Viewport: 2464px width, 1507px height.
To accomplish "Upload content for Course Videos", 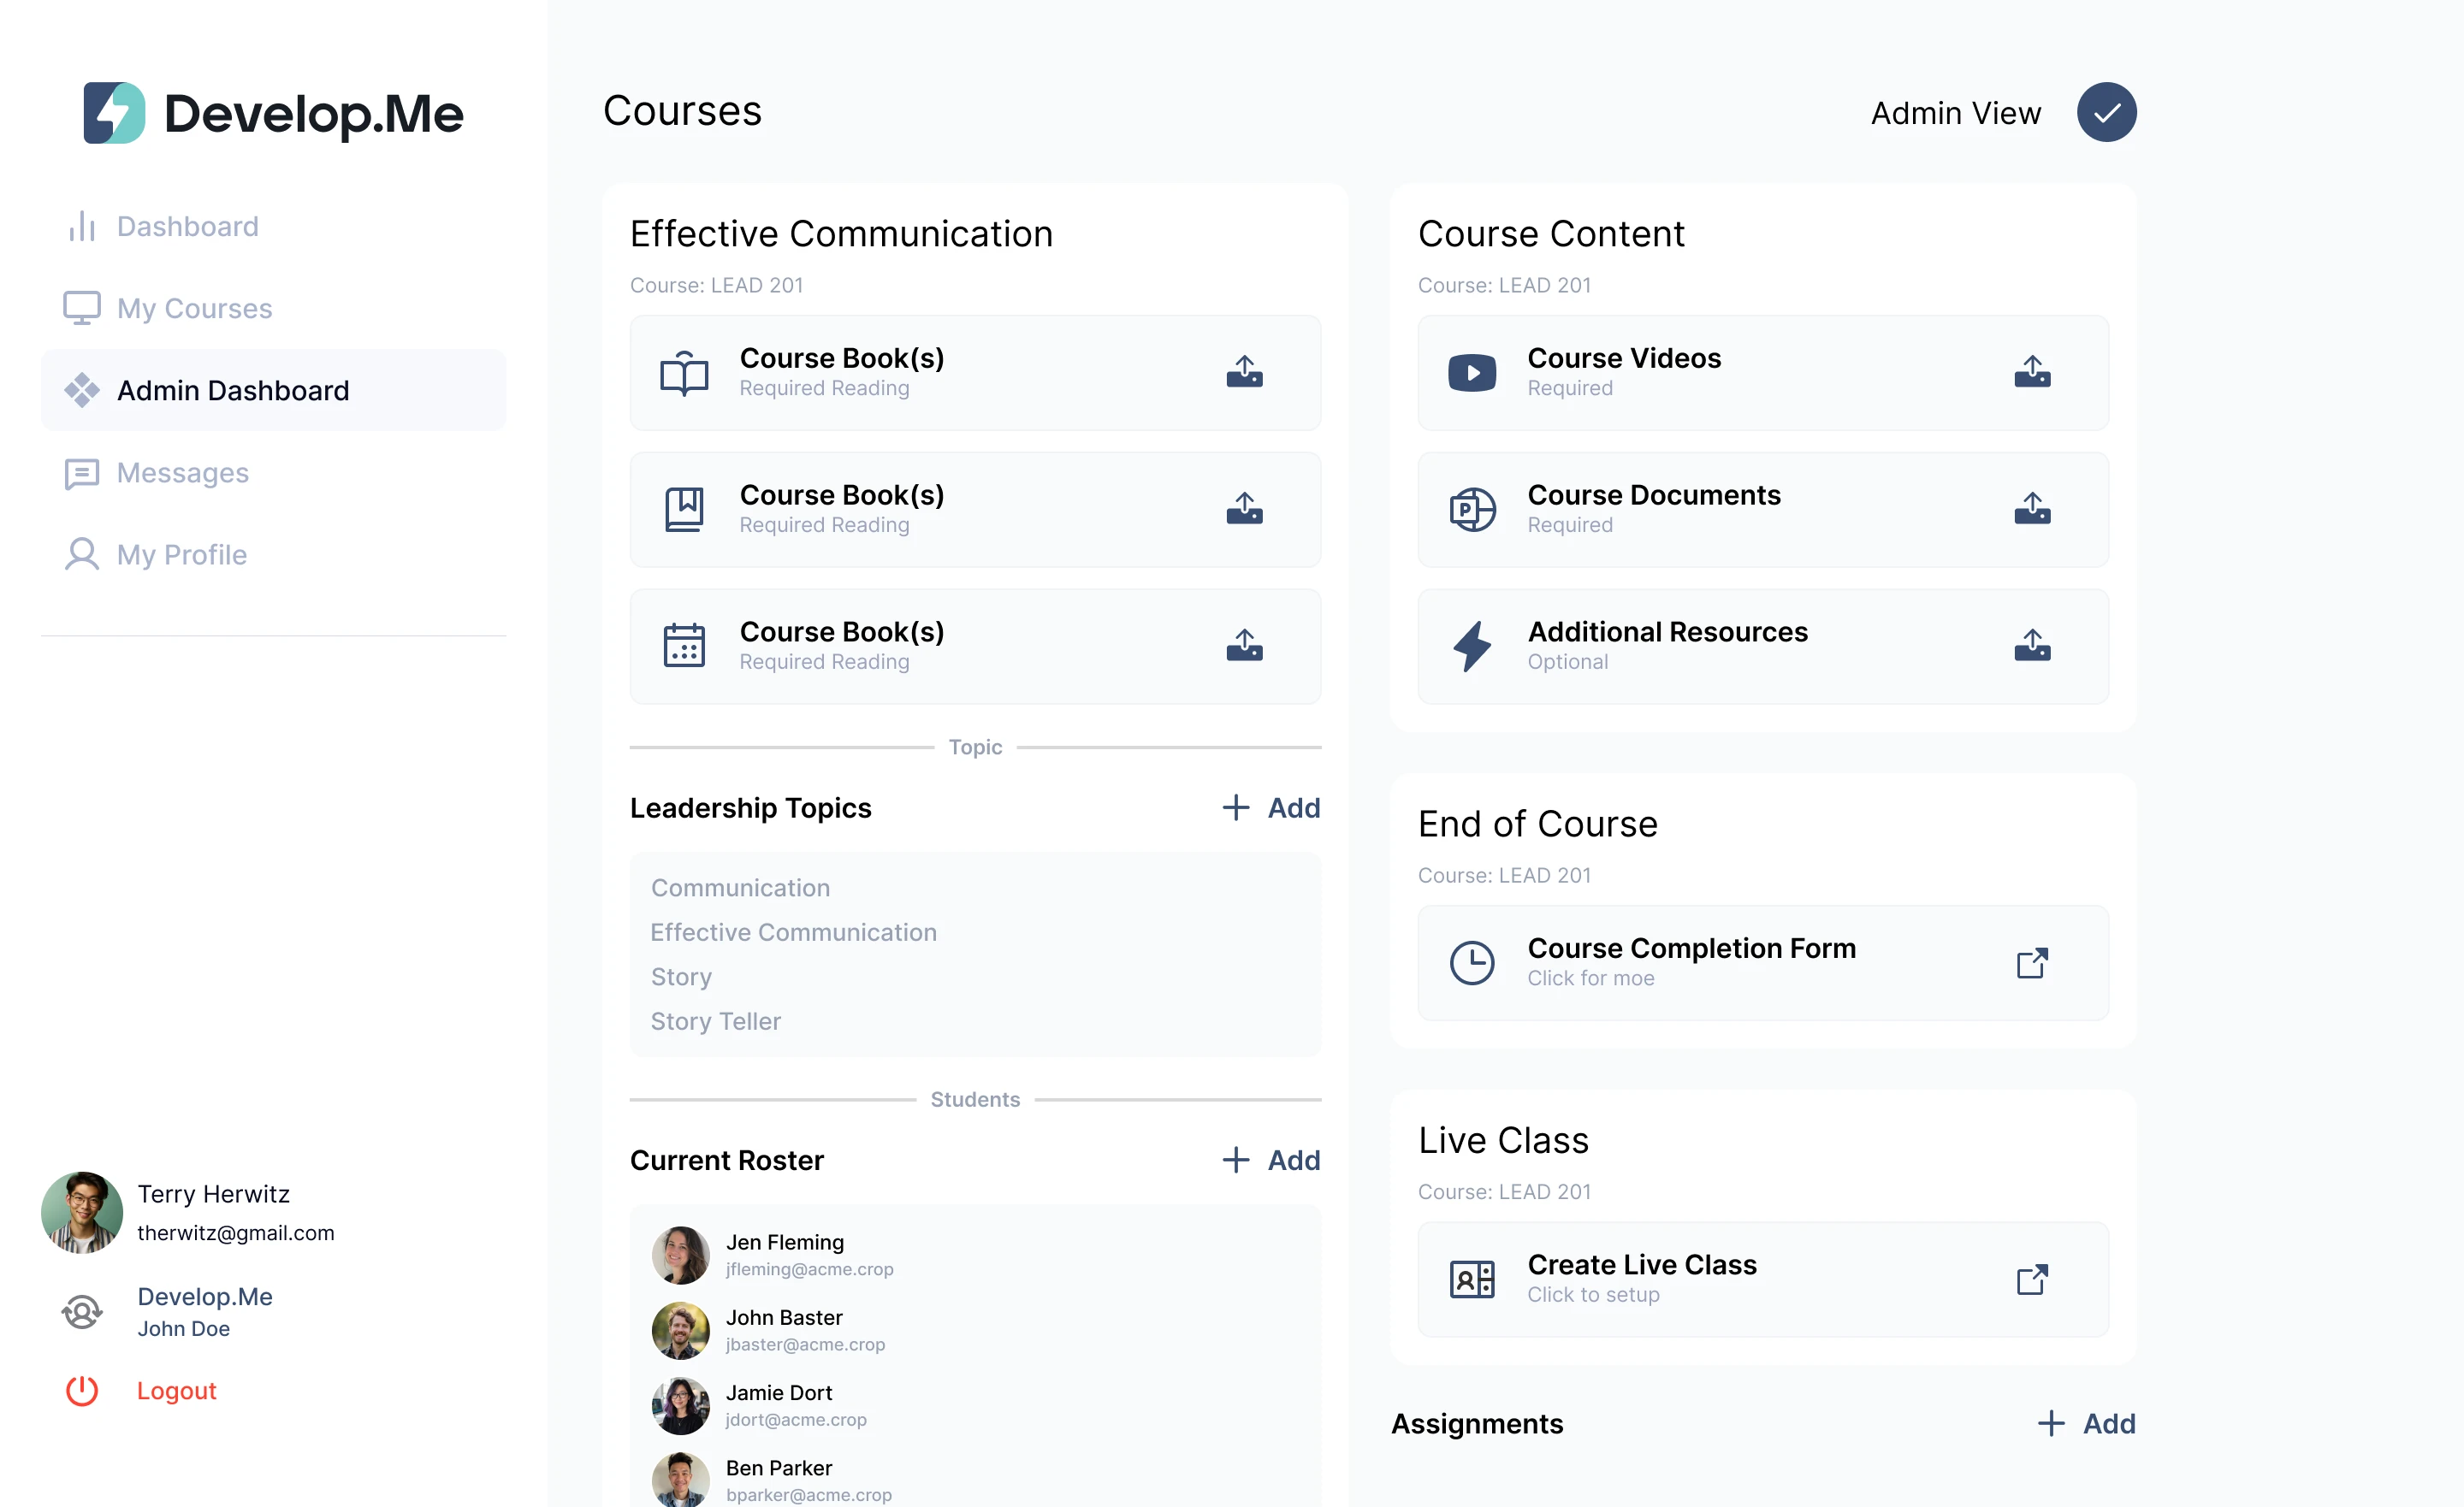I will click(x=2032, y=372).
